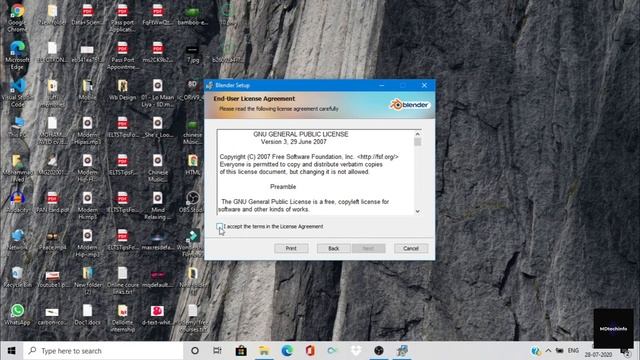Open the Windows Start menu
Screen dimensions: 640x360
coord(11,351)
